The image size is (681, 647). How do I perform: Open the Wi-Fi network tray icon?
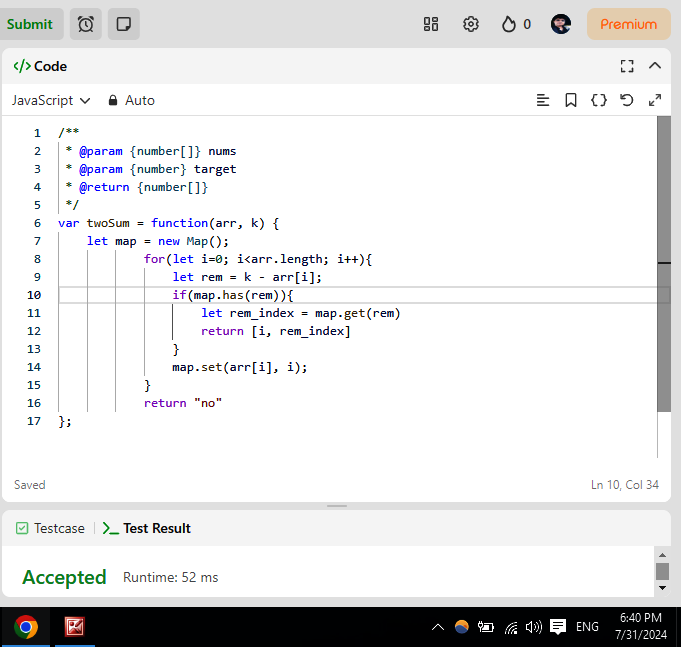coord(511,627)
